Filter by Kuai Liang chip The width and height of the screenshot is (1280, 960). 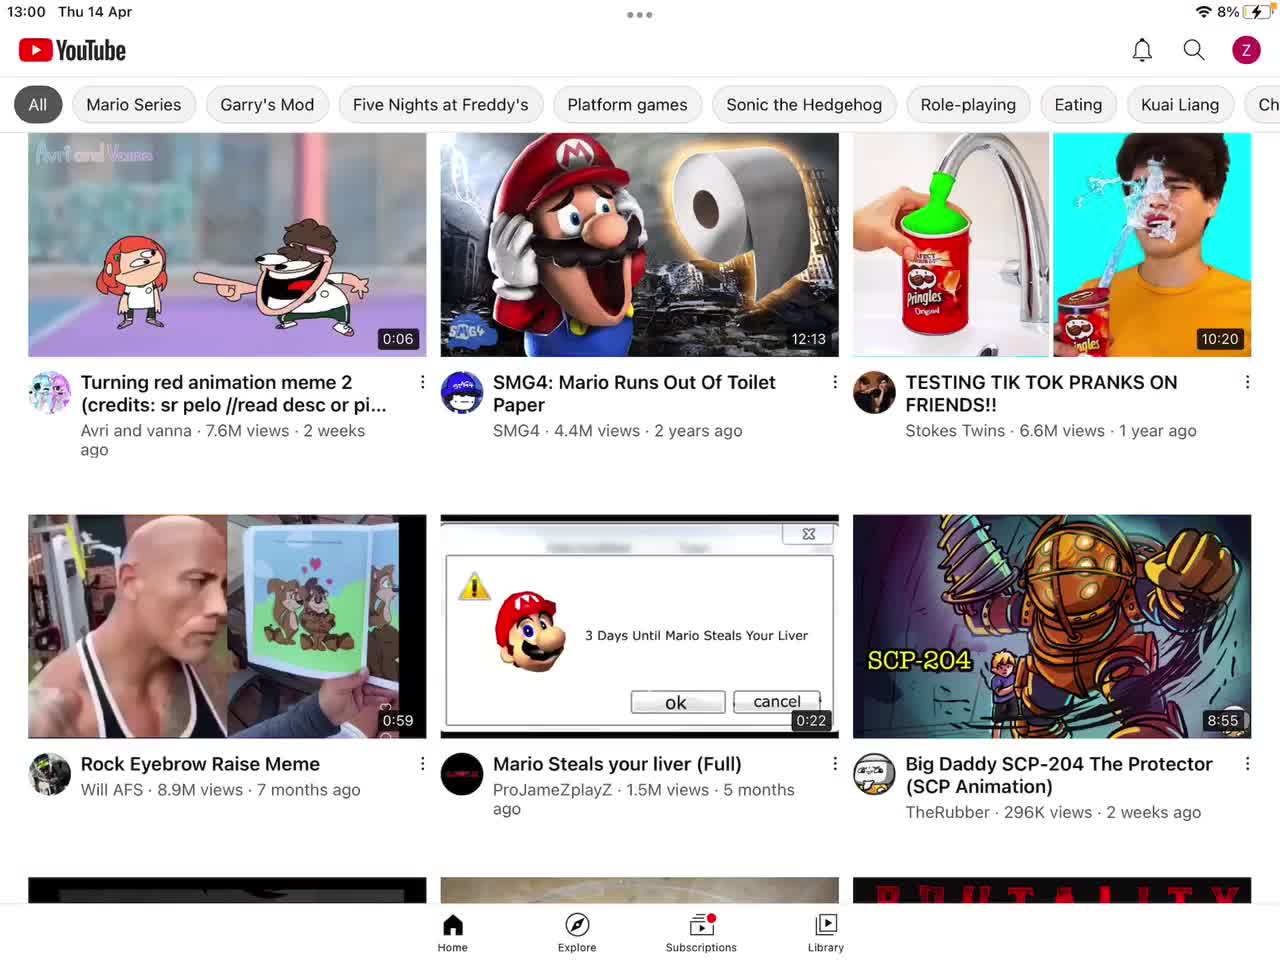click(x=1180, y=105)
